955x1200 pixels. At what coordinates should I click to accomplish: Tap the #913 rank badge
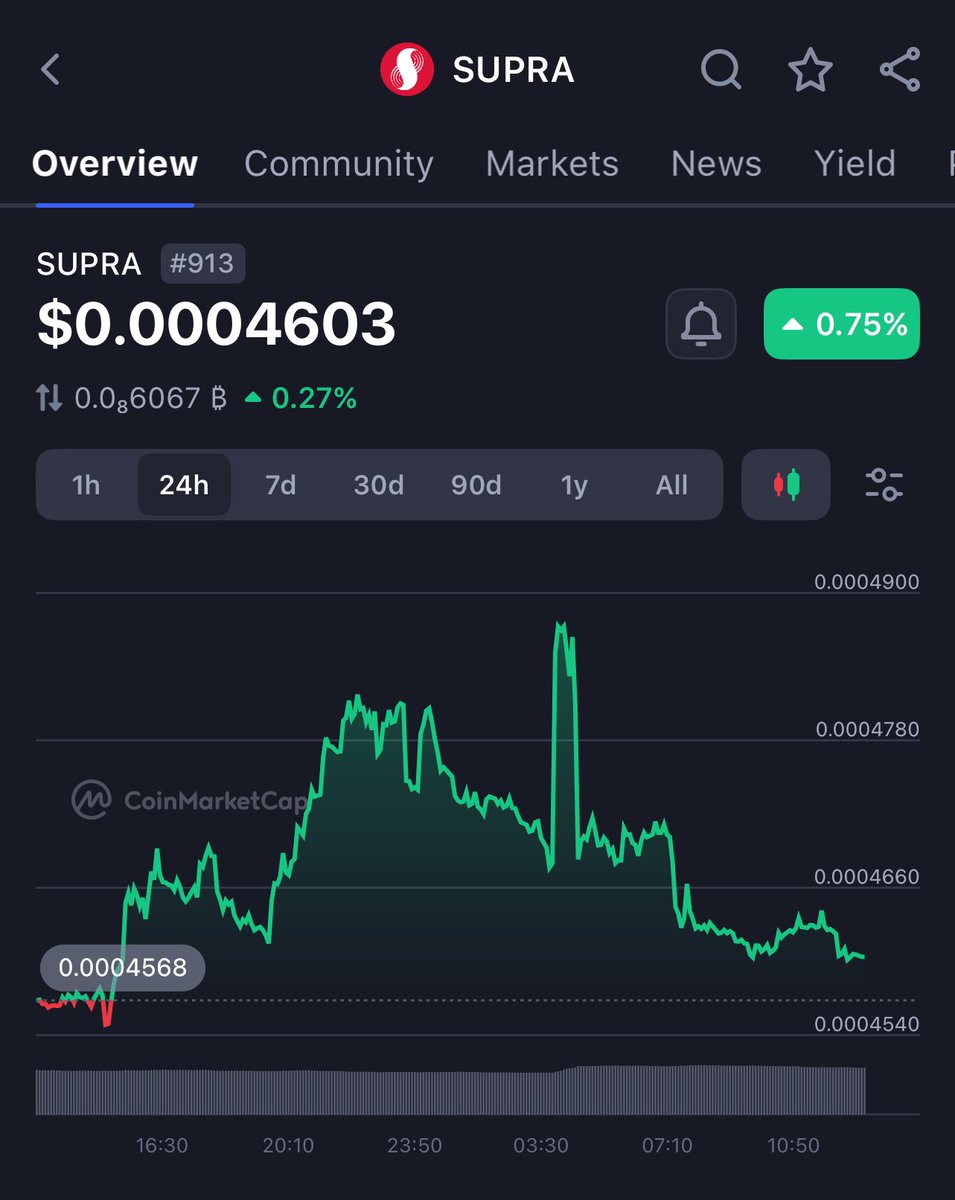coord(203,264)
